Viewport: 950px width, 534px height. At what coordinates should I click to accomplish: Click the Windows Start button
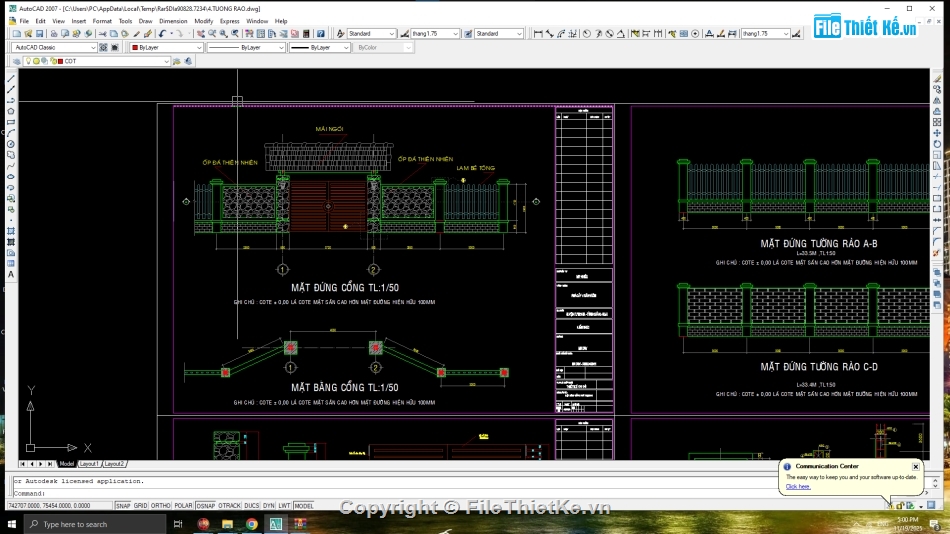coord(12,524)
